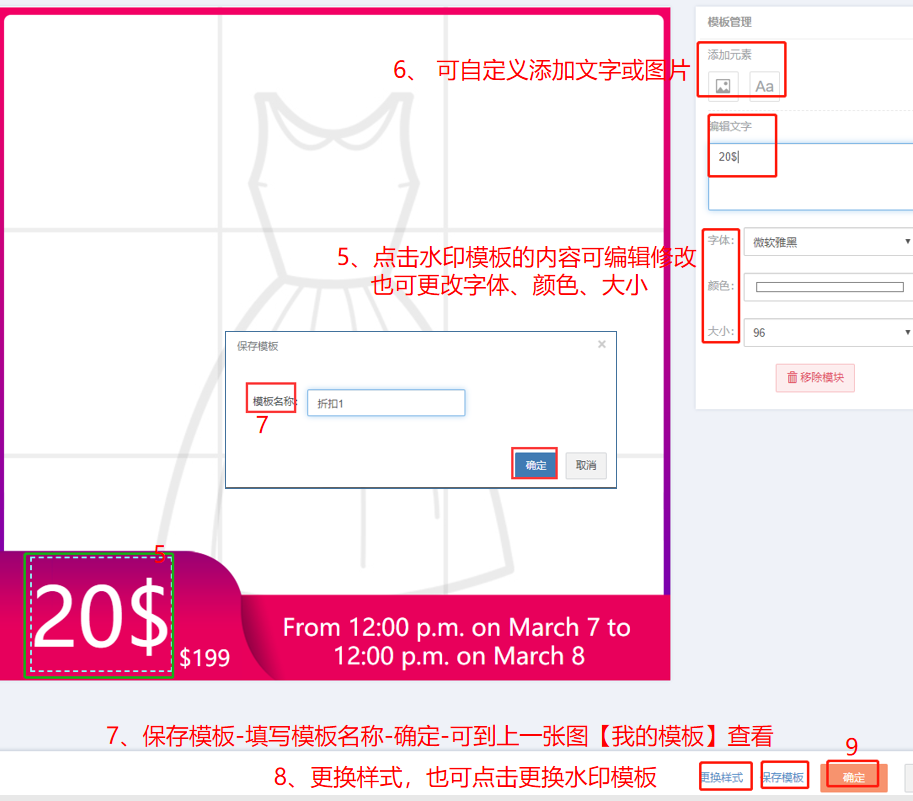Select the $199 price text on canvas

(x=204, y=658)
